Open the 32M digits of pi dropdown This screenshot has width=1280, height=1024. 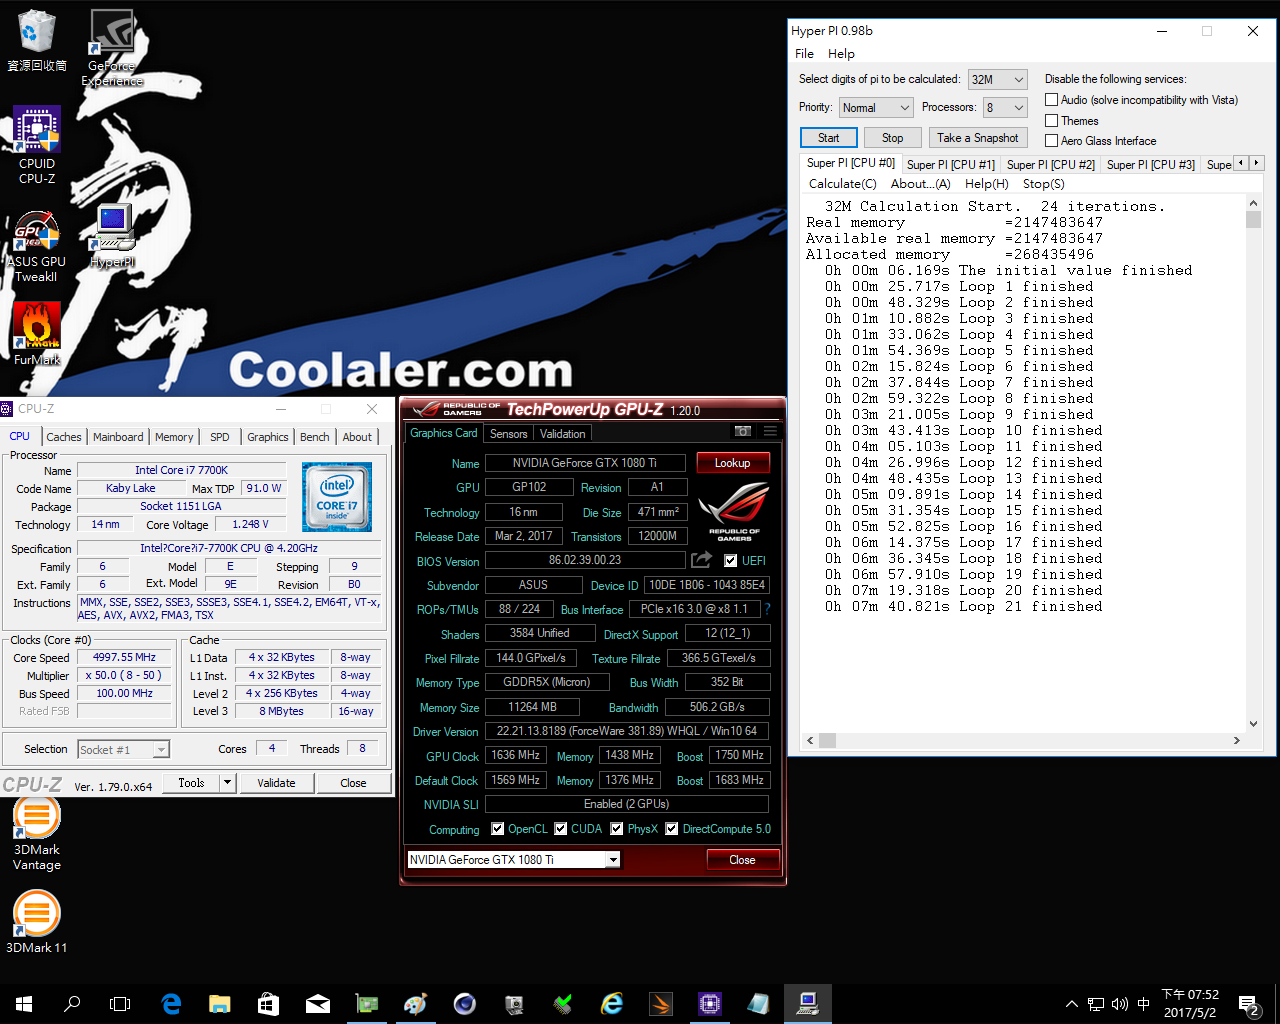pos(998,79)
